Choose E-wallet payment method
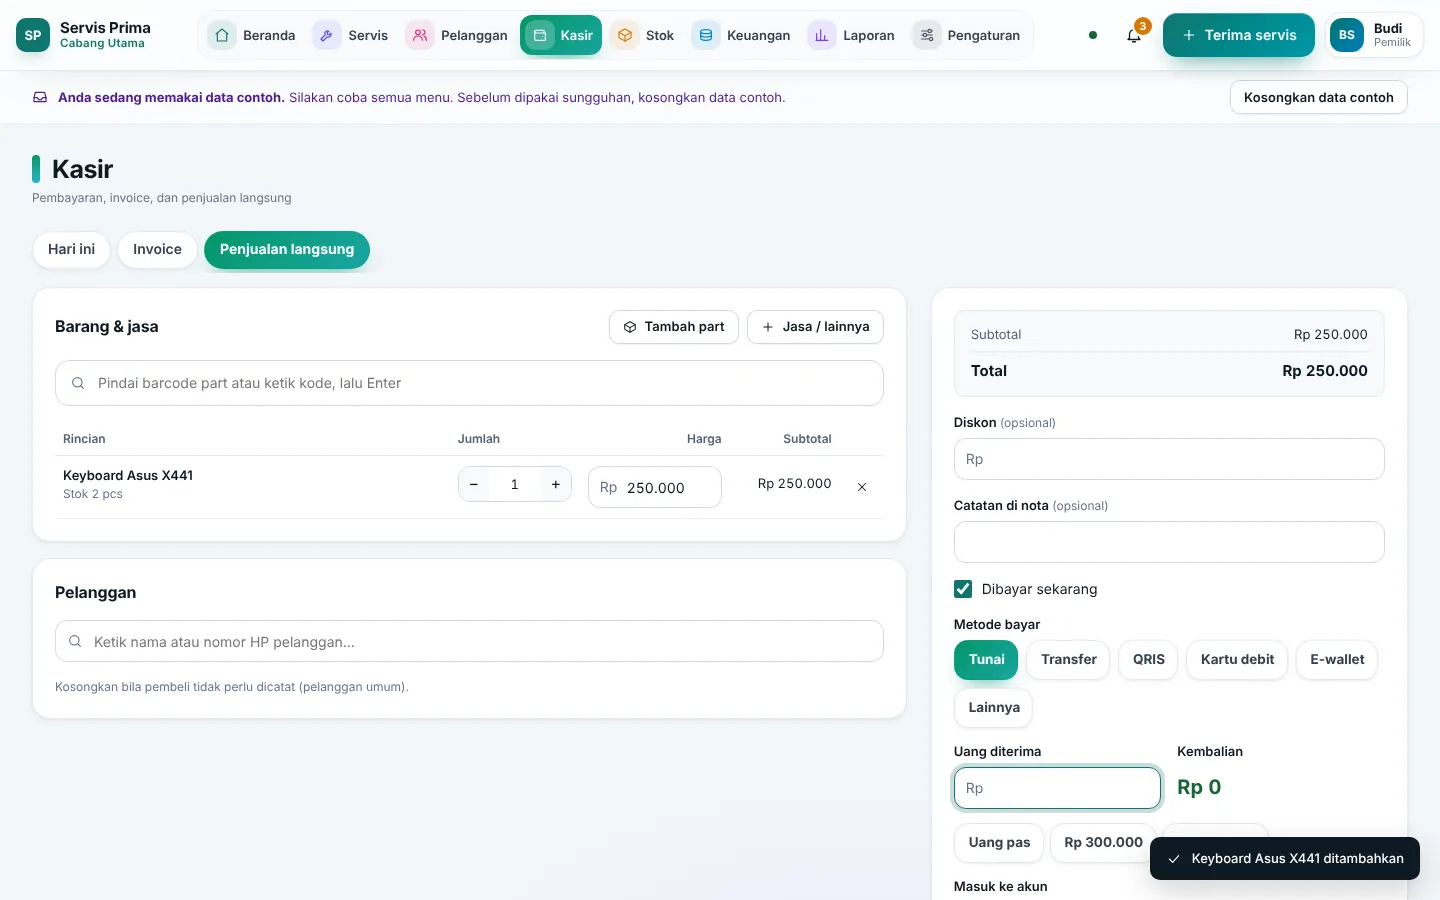This screenshot has height=900, width=1440. pos(1337,660)
